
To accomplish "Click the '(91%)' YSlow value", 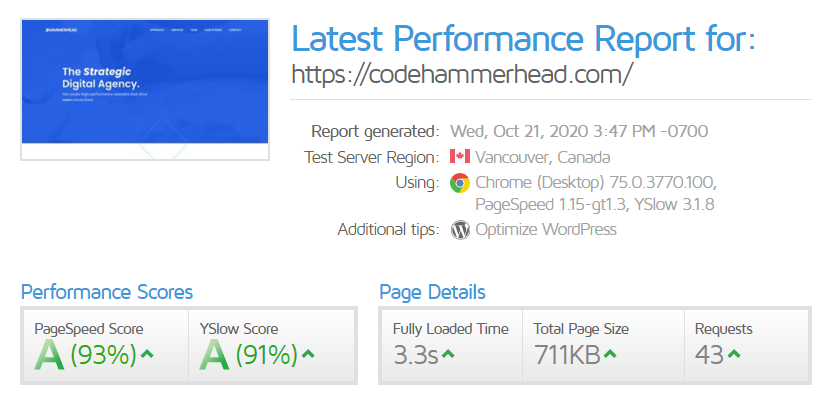I will pos(266,355).
